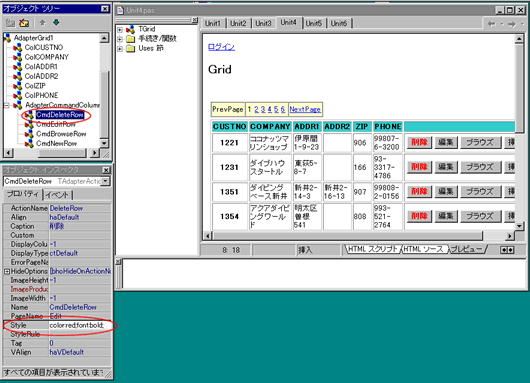
Task: Select ColZIP in the object tree
Action: click(35, 86)
